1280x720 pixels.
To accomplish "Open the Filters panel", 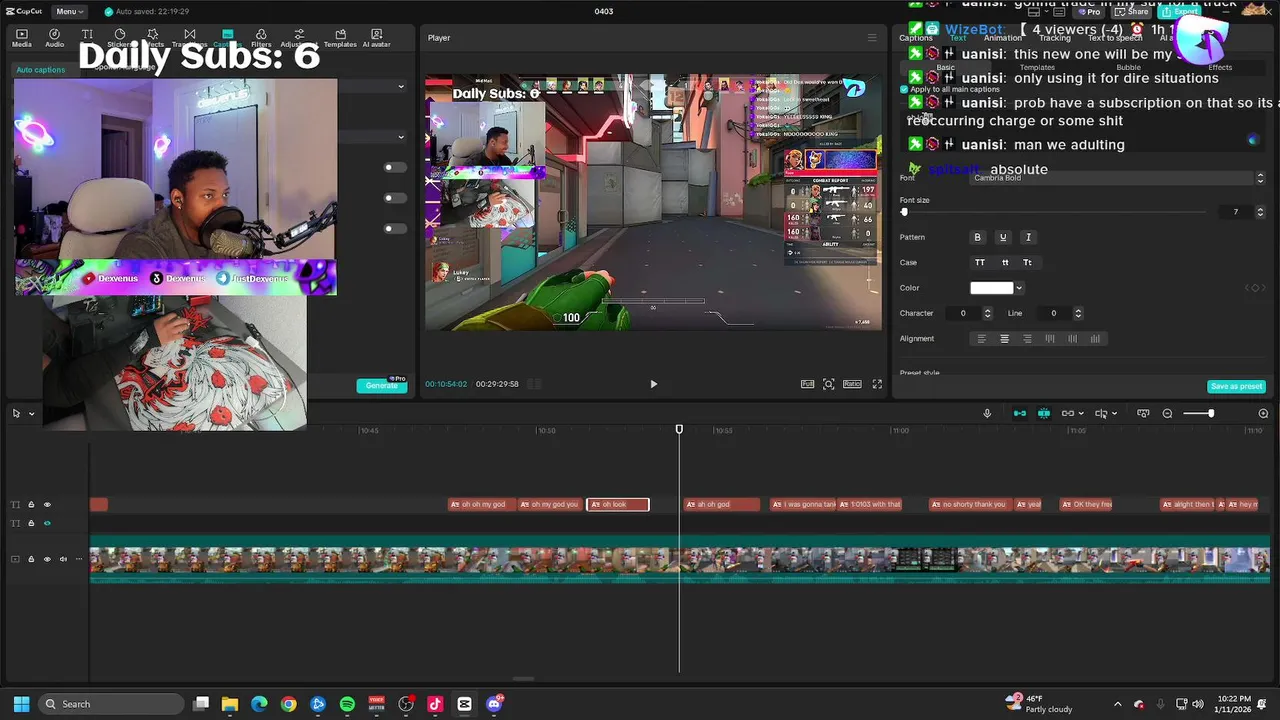I will pyautogui.click(x=261, y=38).
